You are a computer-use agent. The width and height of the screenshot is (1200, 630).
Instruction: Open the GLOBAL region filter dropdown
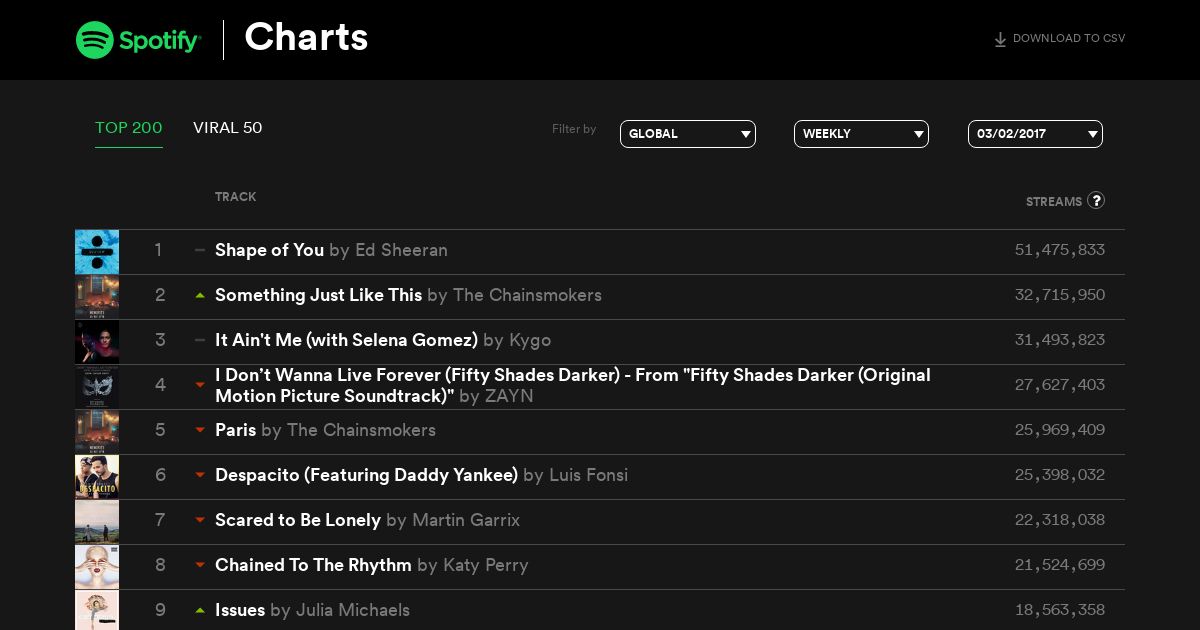(x=688, y=134)
